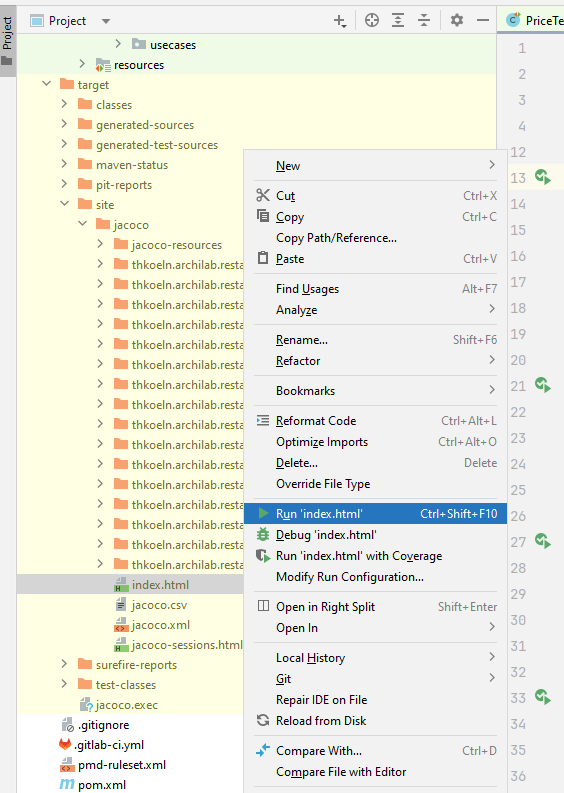The image size is (564, 793).
Task: Select the pom.xml file in the tree
Action: [102, 785]
